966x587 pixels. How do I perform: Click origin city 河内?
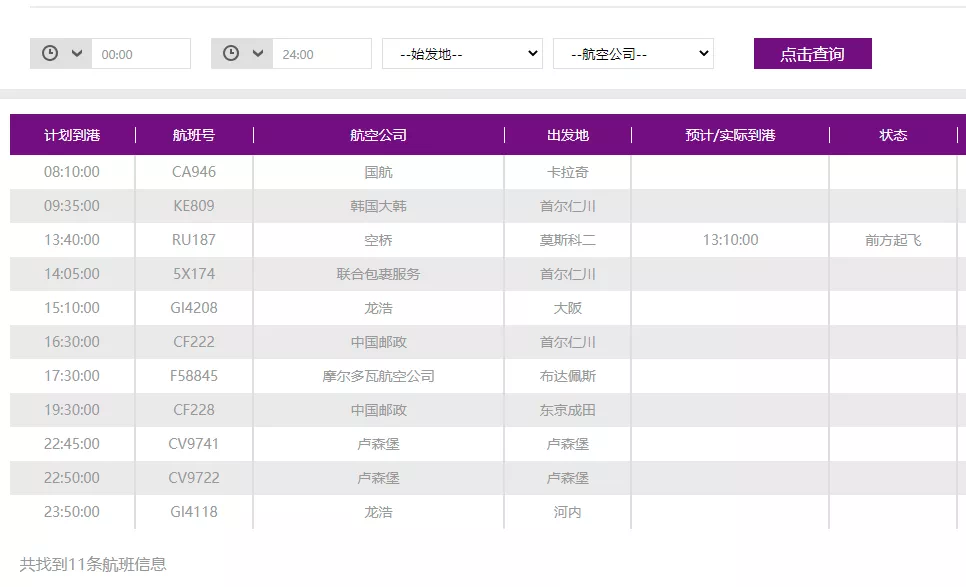pos(567,511)
